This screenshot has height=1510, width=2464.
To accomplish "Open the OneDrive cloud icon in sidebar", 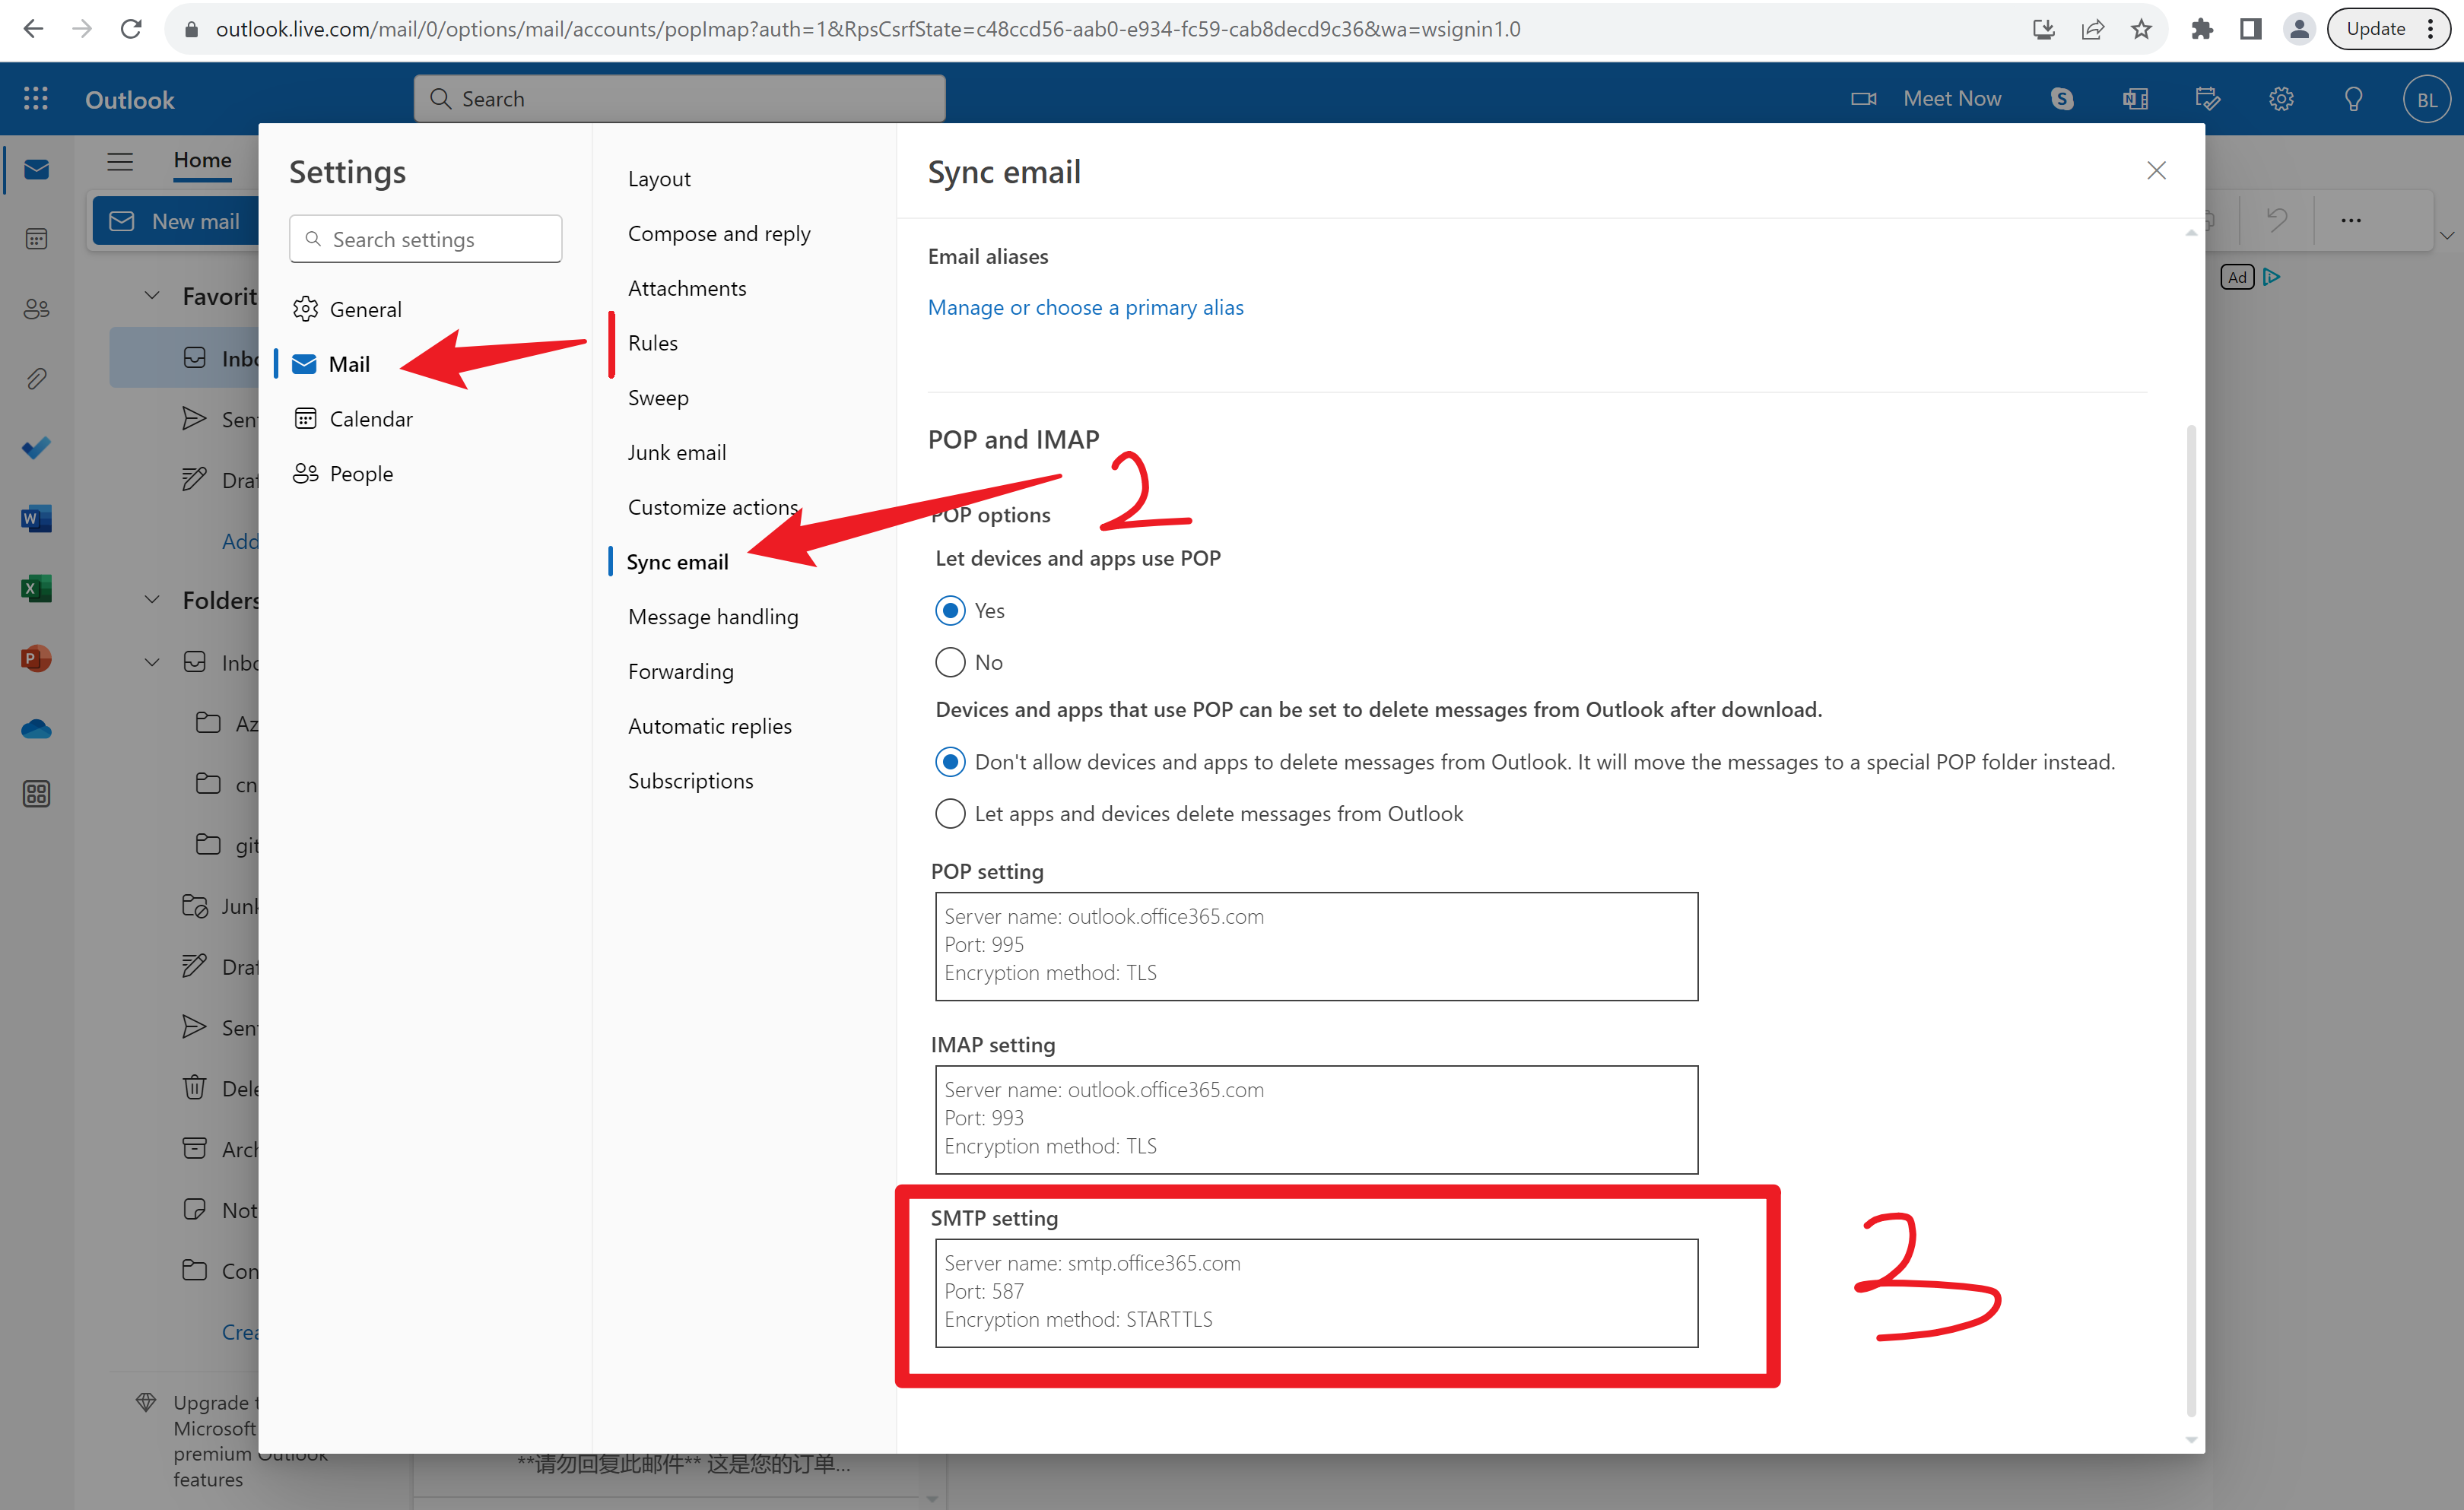I will tap(36, 729).
